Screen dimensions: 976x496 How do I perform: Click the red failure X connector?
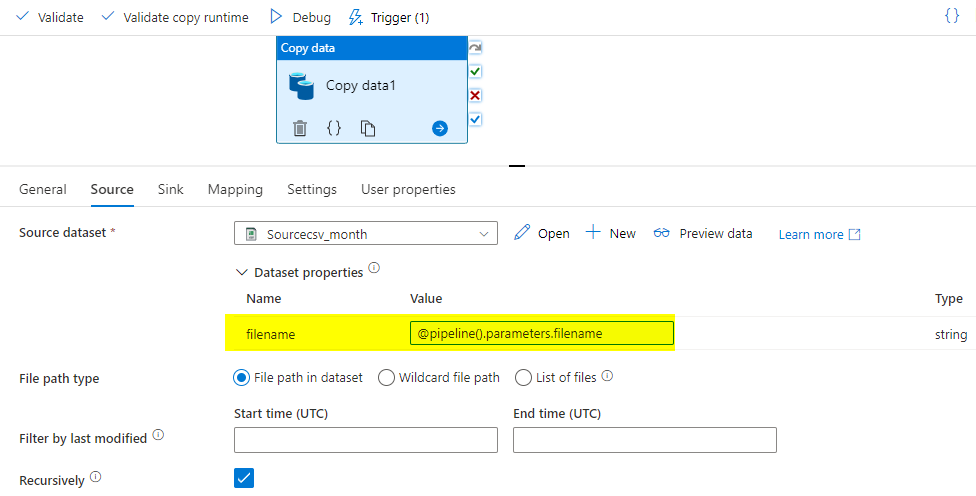(x=476, y=95)
